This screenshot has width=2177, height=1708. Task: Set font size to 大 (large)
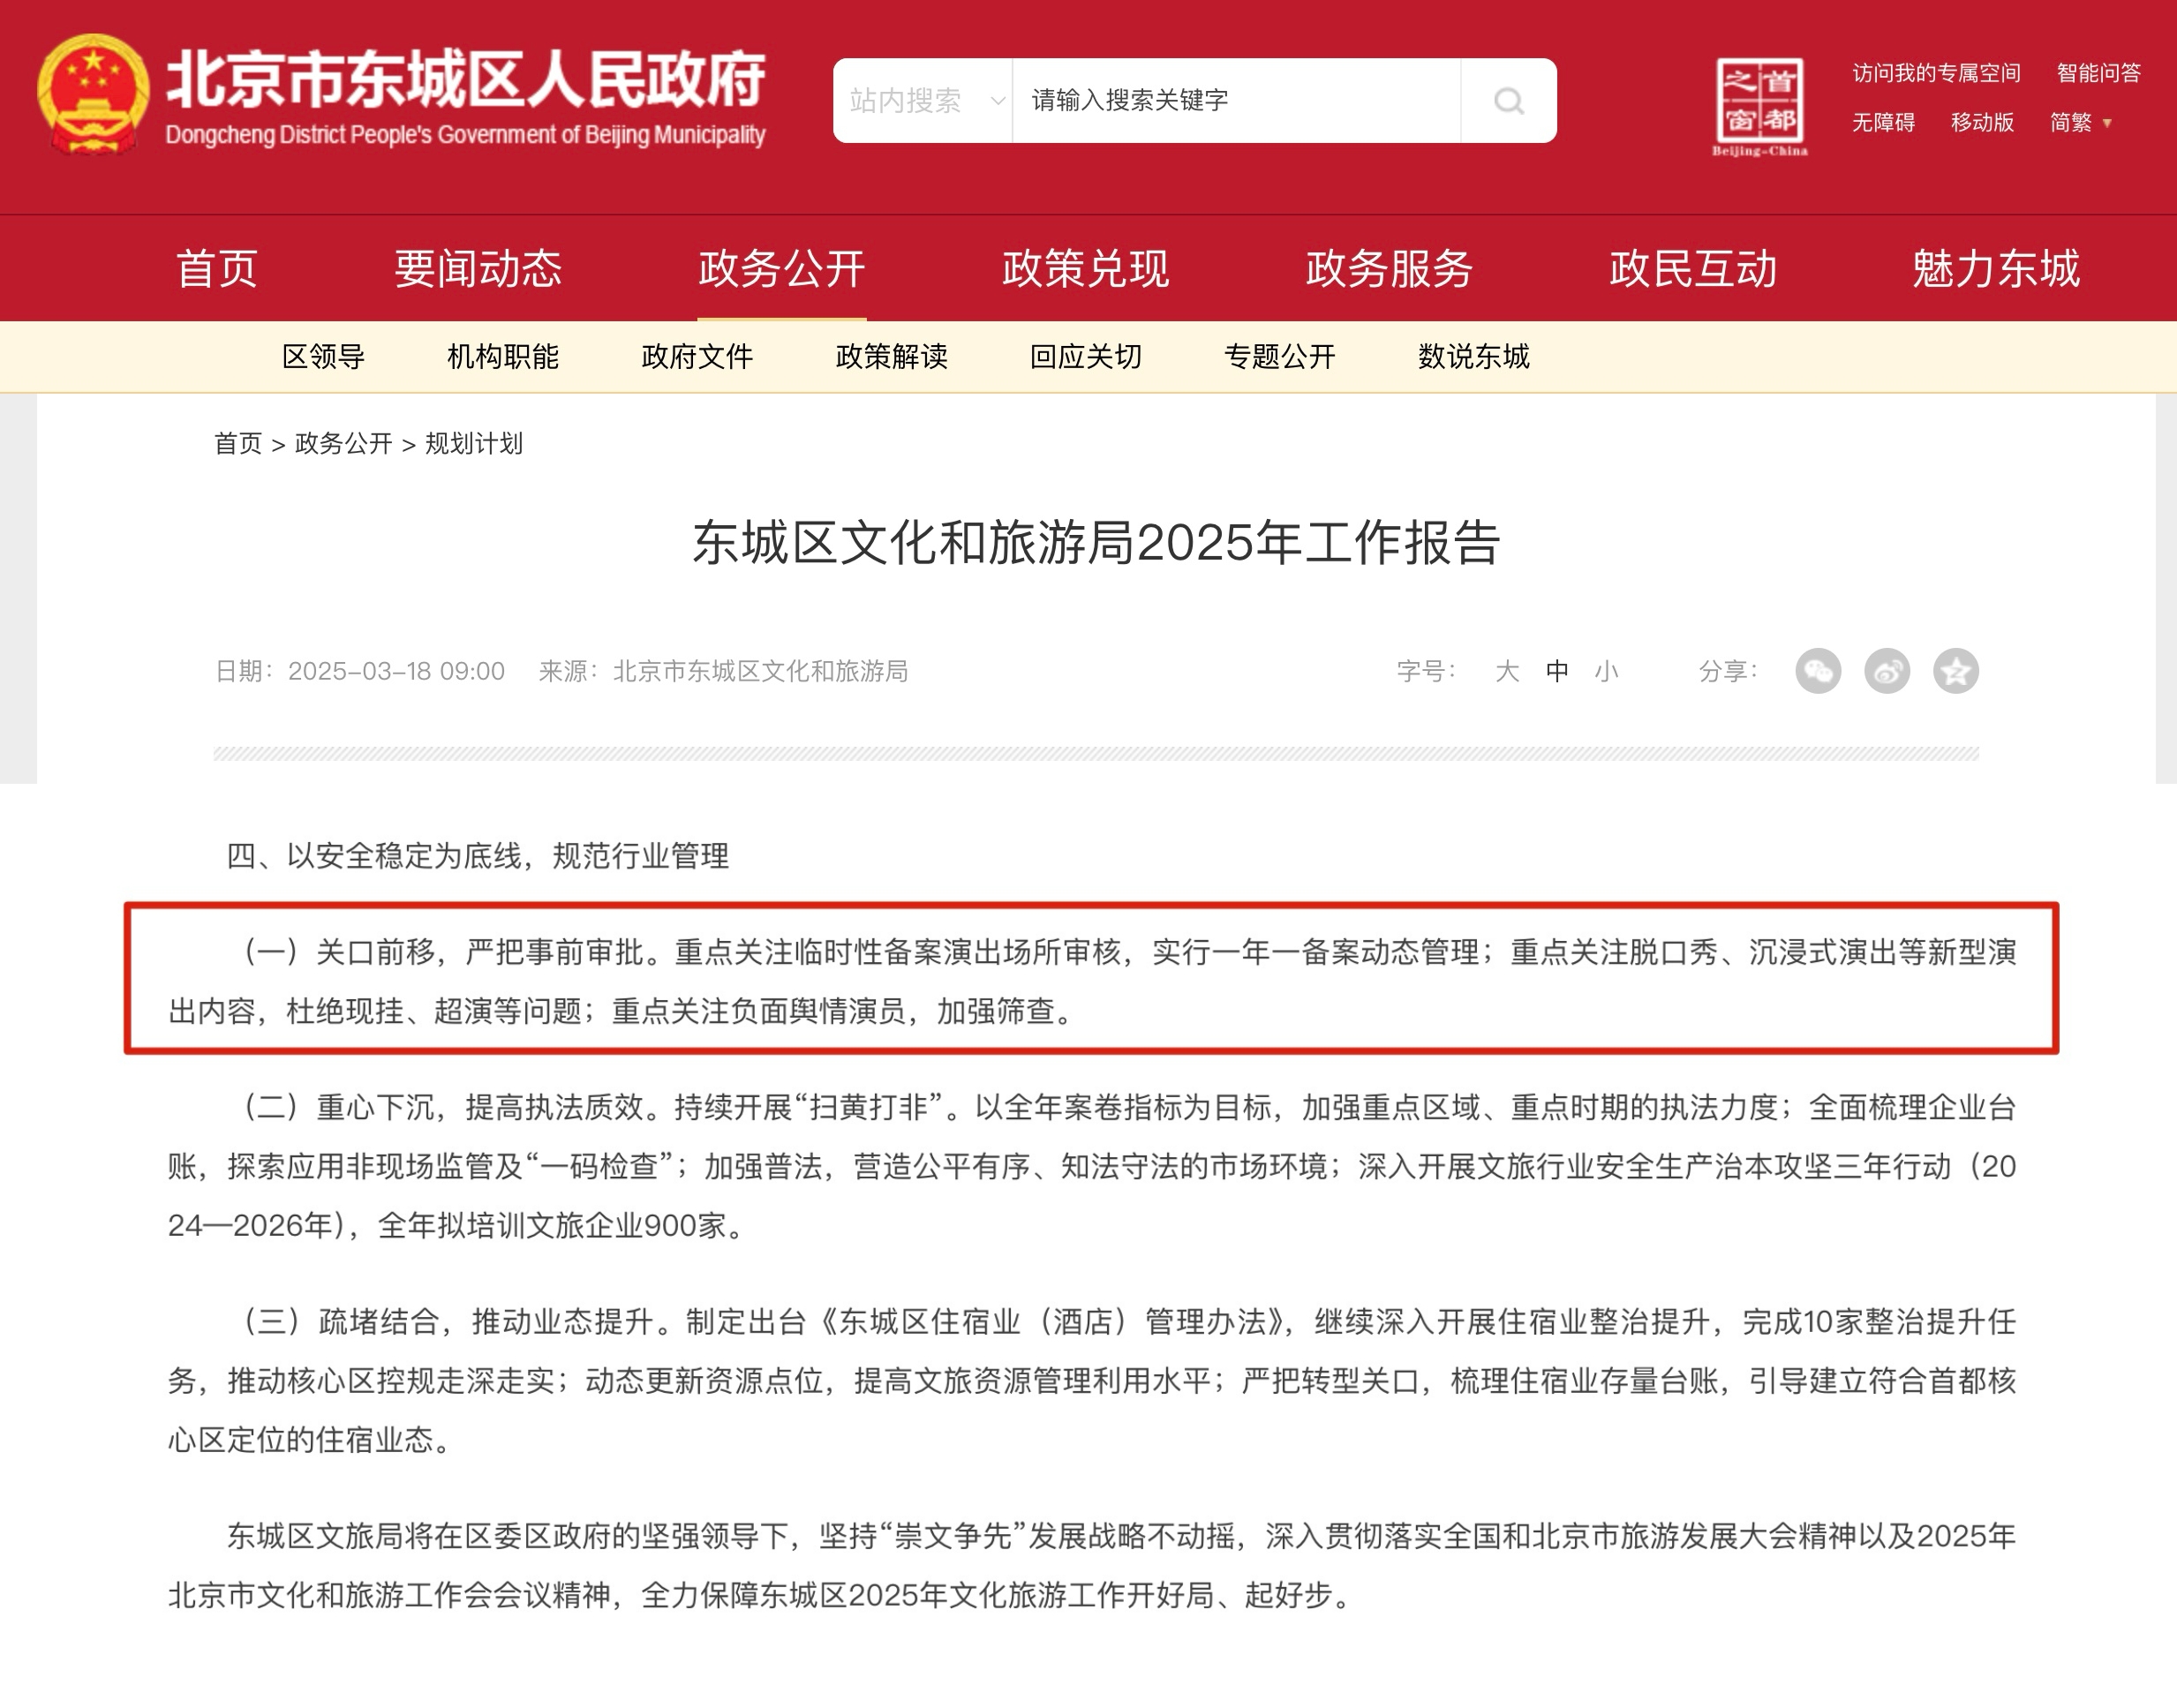tap(1506, 671)
